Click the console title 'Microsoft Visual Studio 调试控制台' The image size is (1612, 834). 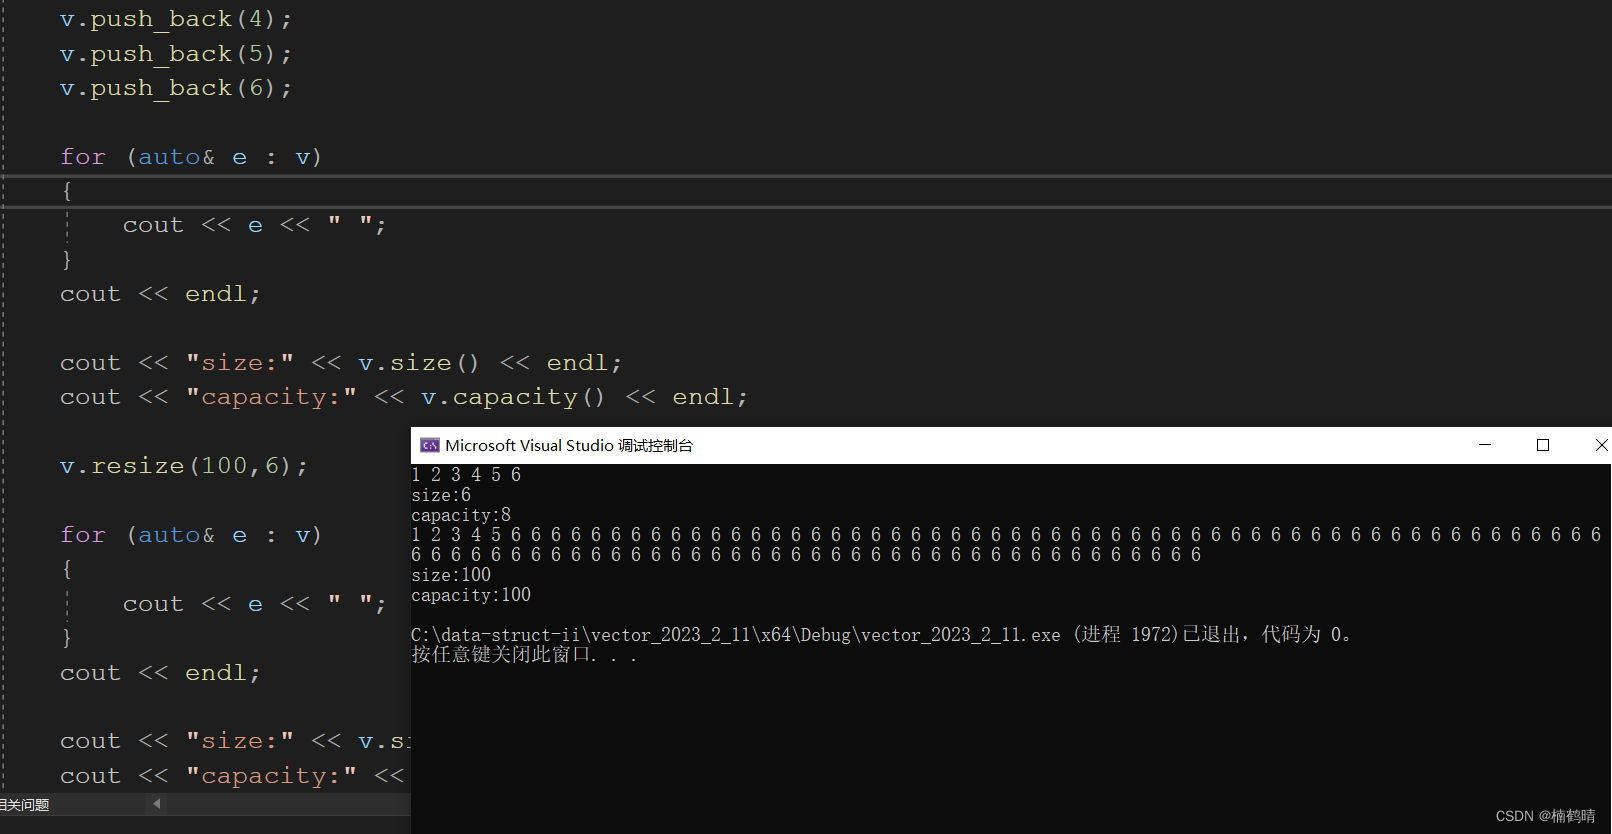(x=569, y=445)
